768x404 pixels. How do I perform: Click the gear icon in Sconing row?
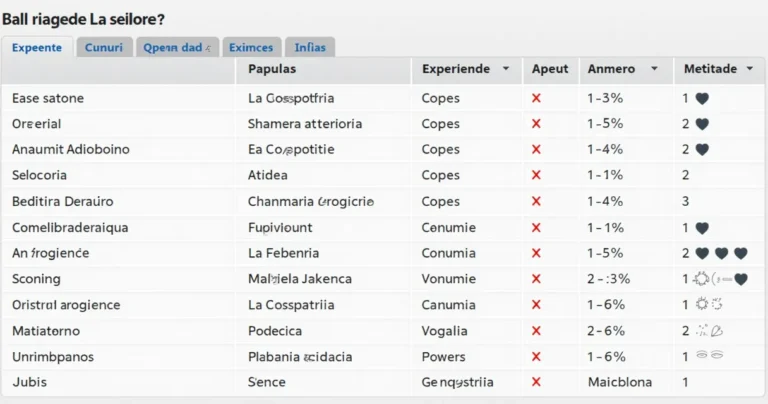(x=702, y=279)
